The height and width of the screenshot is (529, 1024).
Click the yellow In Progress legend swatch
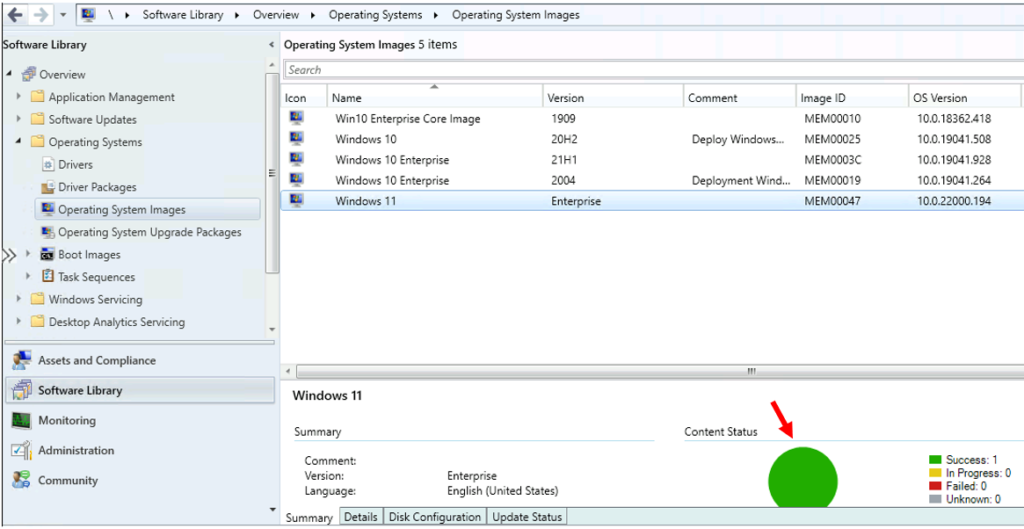click(934, 473)
